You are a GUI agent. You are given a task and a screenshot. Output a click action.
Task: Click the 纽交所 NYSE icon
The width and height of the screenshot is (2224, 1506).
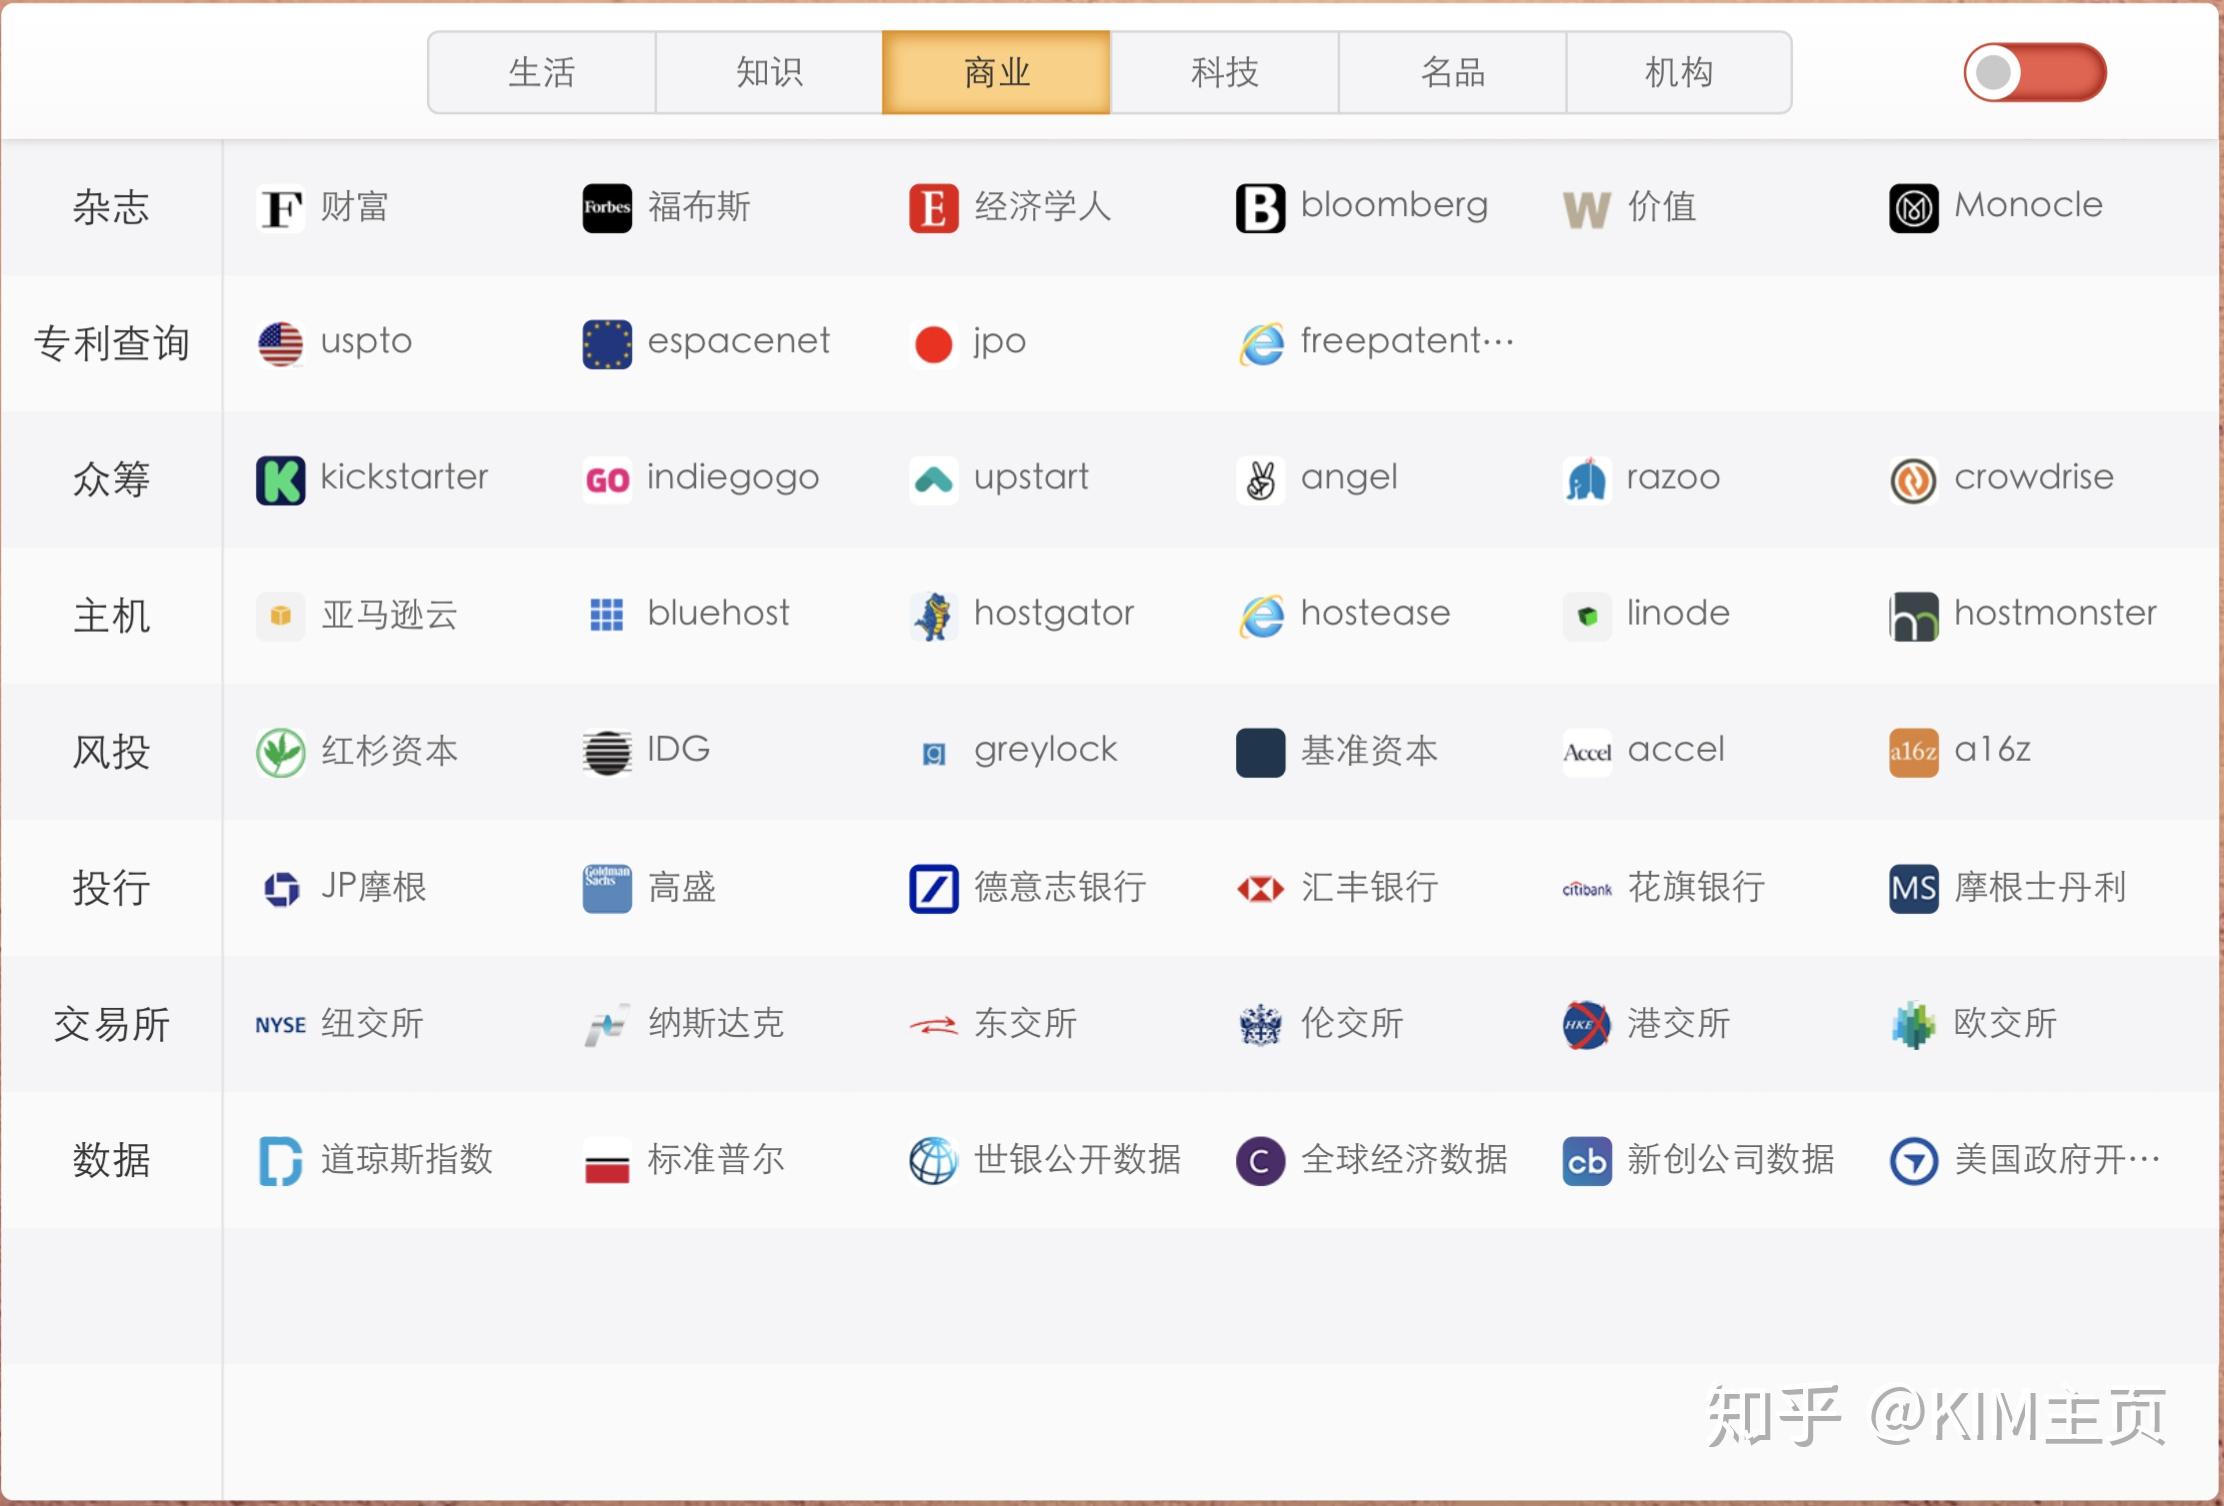(x=281, y=1024)
